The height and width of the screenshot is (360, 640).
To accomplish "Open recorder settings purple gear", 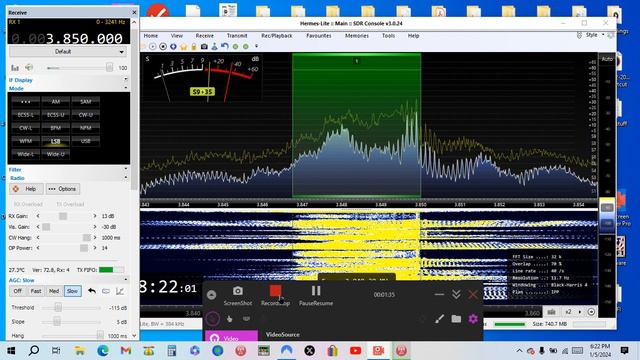I will (473, 319).
